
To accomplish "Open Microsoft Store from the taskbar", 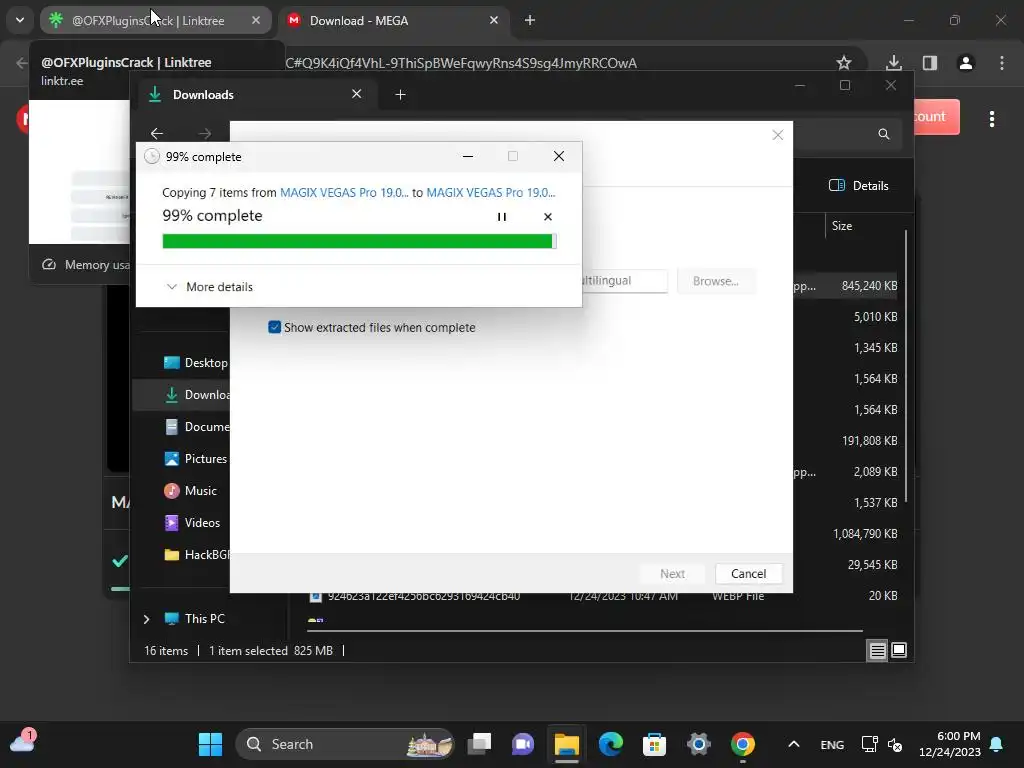I will pyautogui.click(x=654, y=744).
